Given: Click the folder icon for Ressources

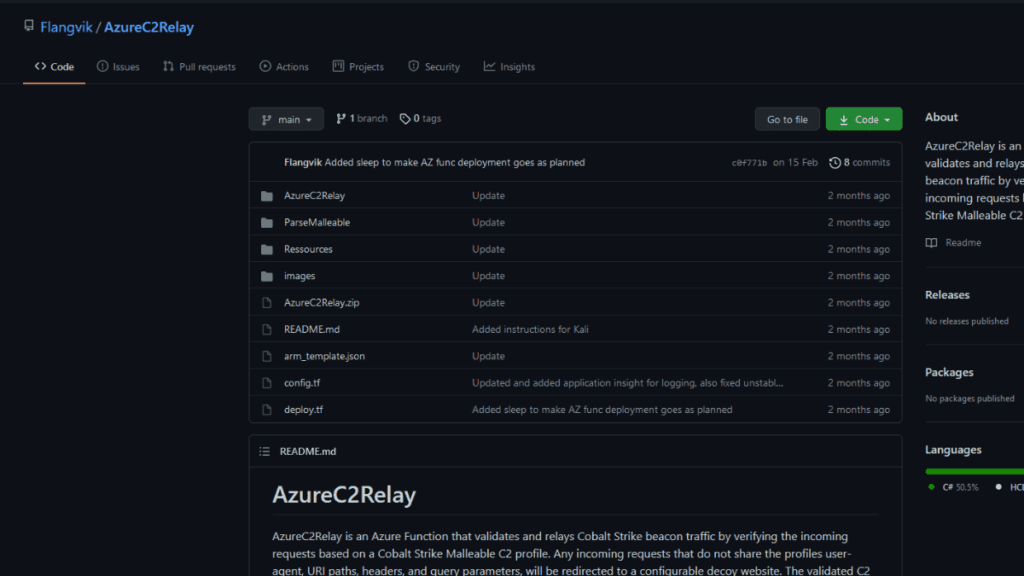Looking at the screenshot, I should 266,249.
